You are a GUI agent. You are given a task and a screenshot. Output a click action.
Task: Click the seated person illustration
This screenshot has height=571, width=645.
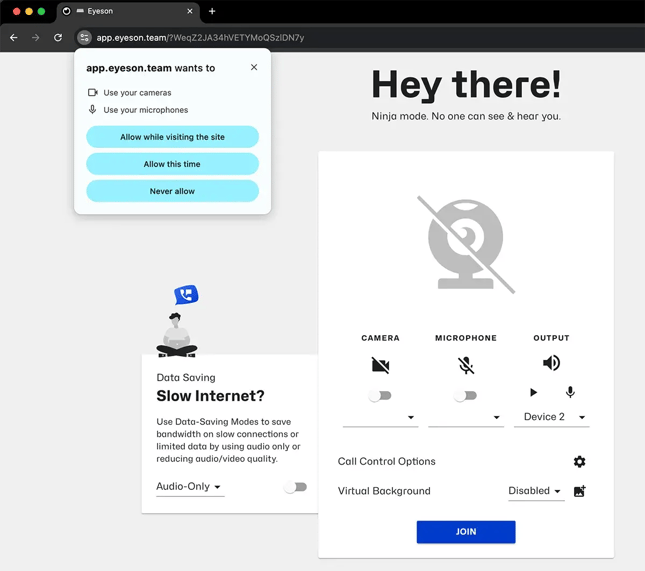pyautogui.click(x=177, y=335)
